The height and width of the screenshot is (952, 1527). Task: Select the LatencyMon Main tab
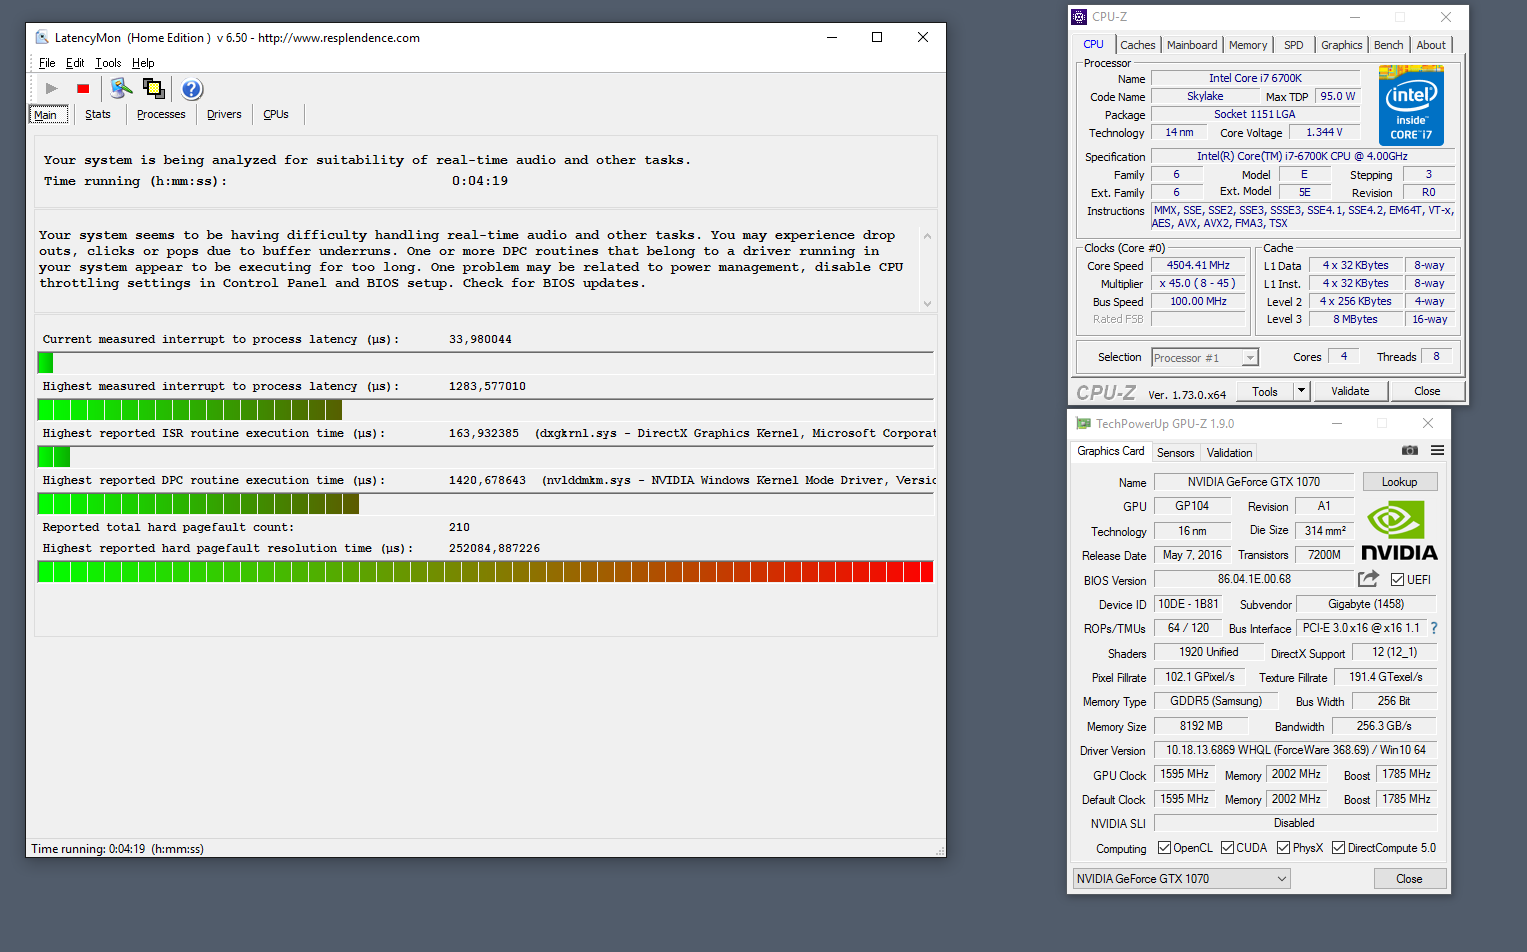[x=46, y=114]
